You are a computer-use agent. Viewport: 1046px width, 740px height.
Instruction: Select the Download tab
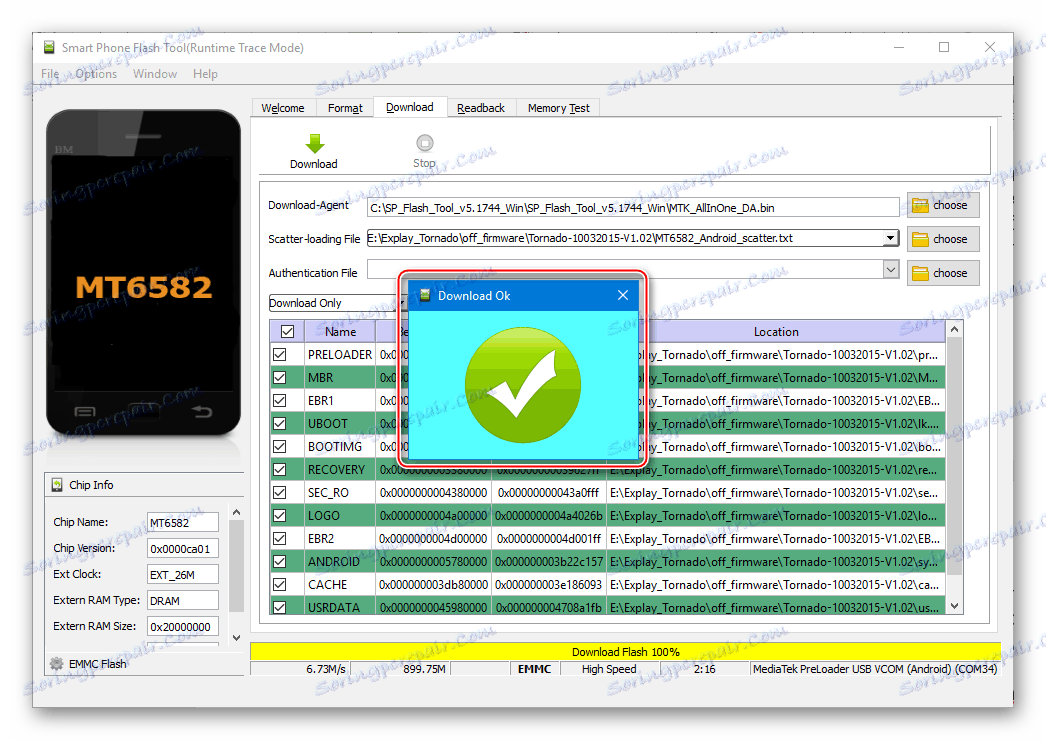[x=410, y=107]
